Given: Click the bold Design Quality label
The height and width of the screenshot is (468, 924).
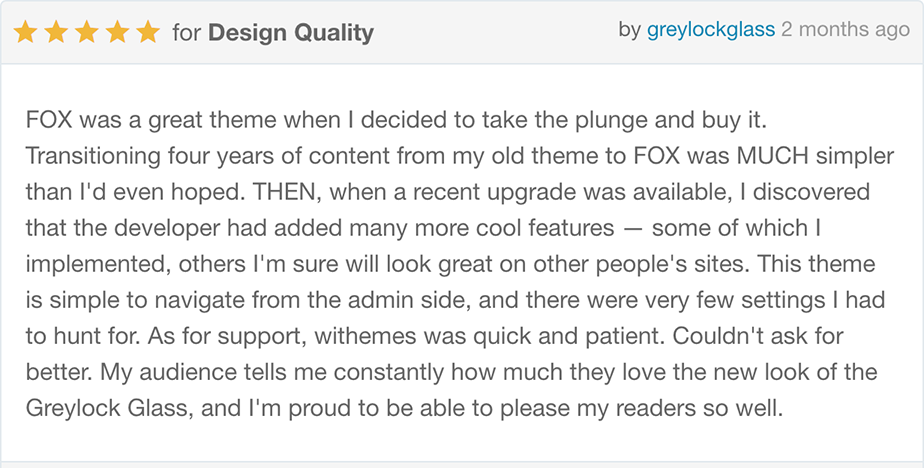Looking at the screenshot, I should [x=291, y=33].
